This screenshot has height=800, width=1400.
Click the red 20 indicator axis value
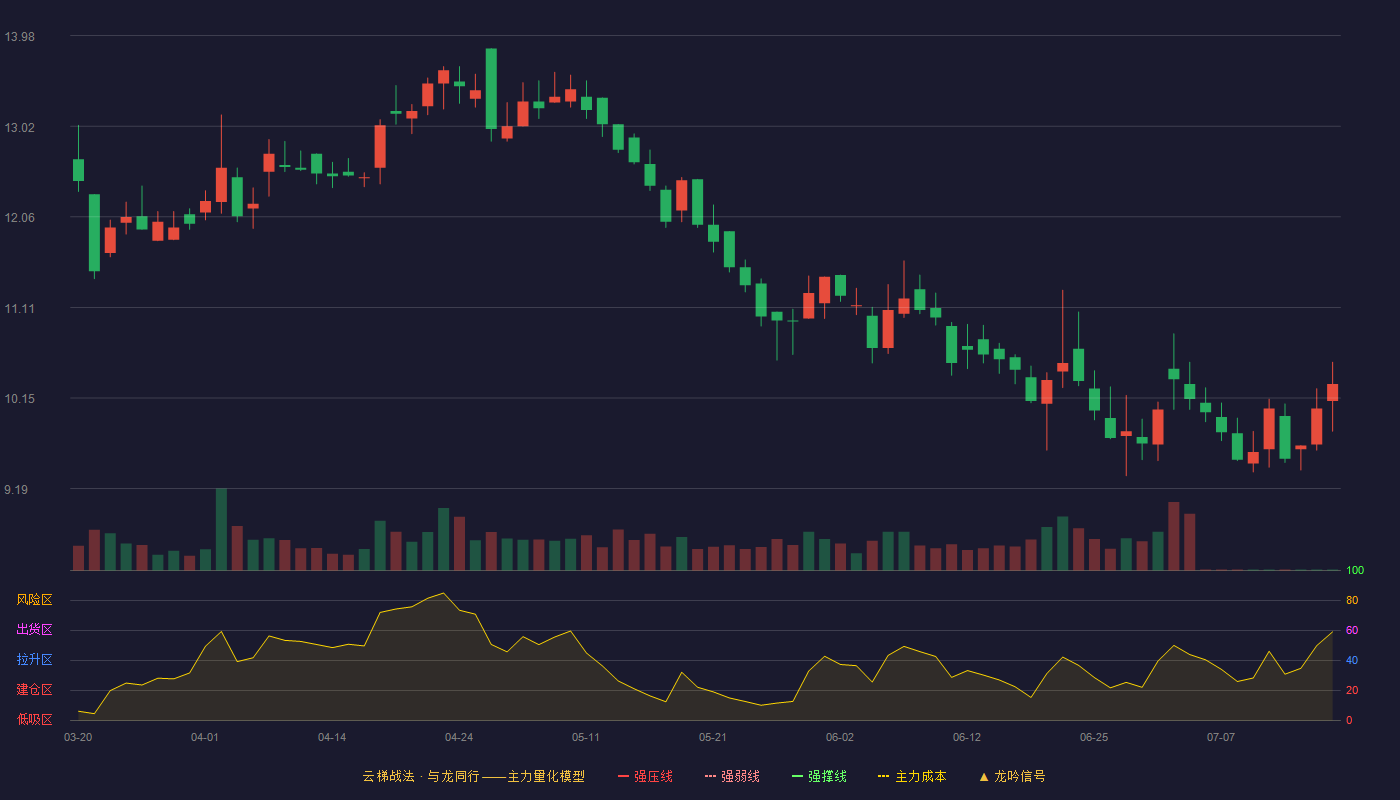point(1352,690)
